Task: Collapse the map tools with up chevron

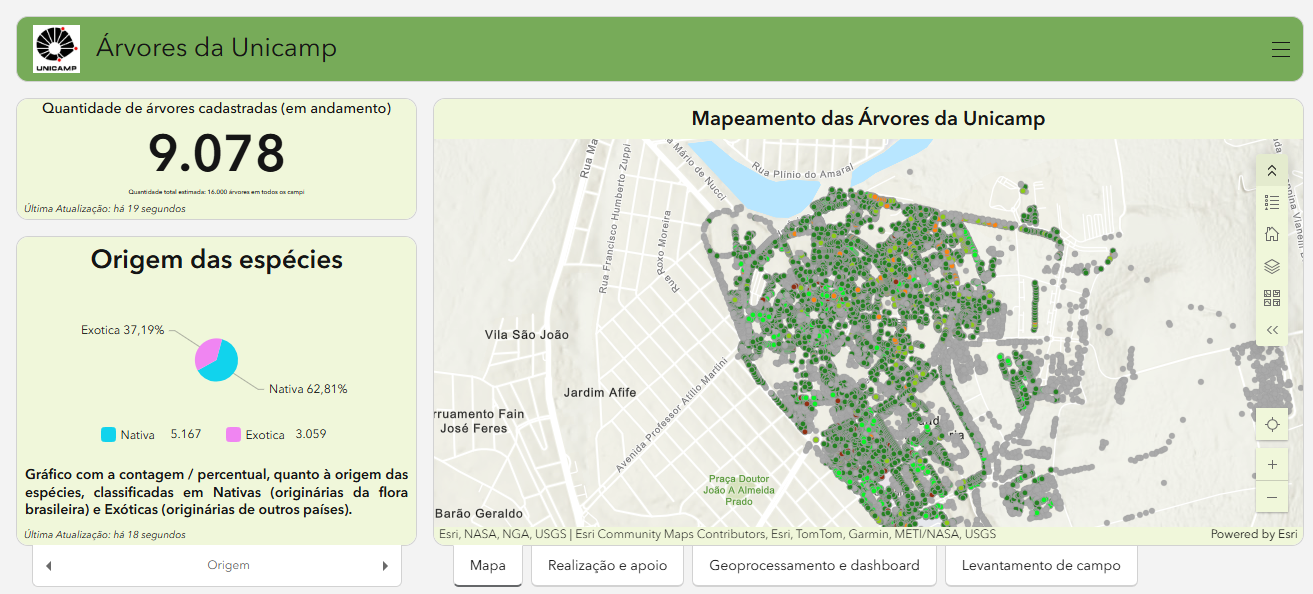Action: [x=1272, y=171]
